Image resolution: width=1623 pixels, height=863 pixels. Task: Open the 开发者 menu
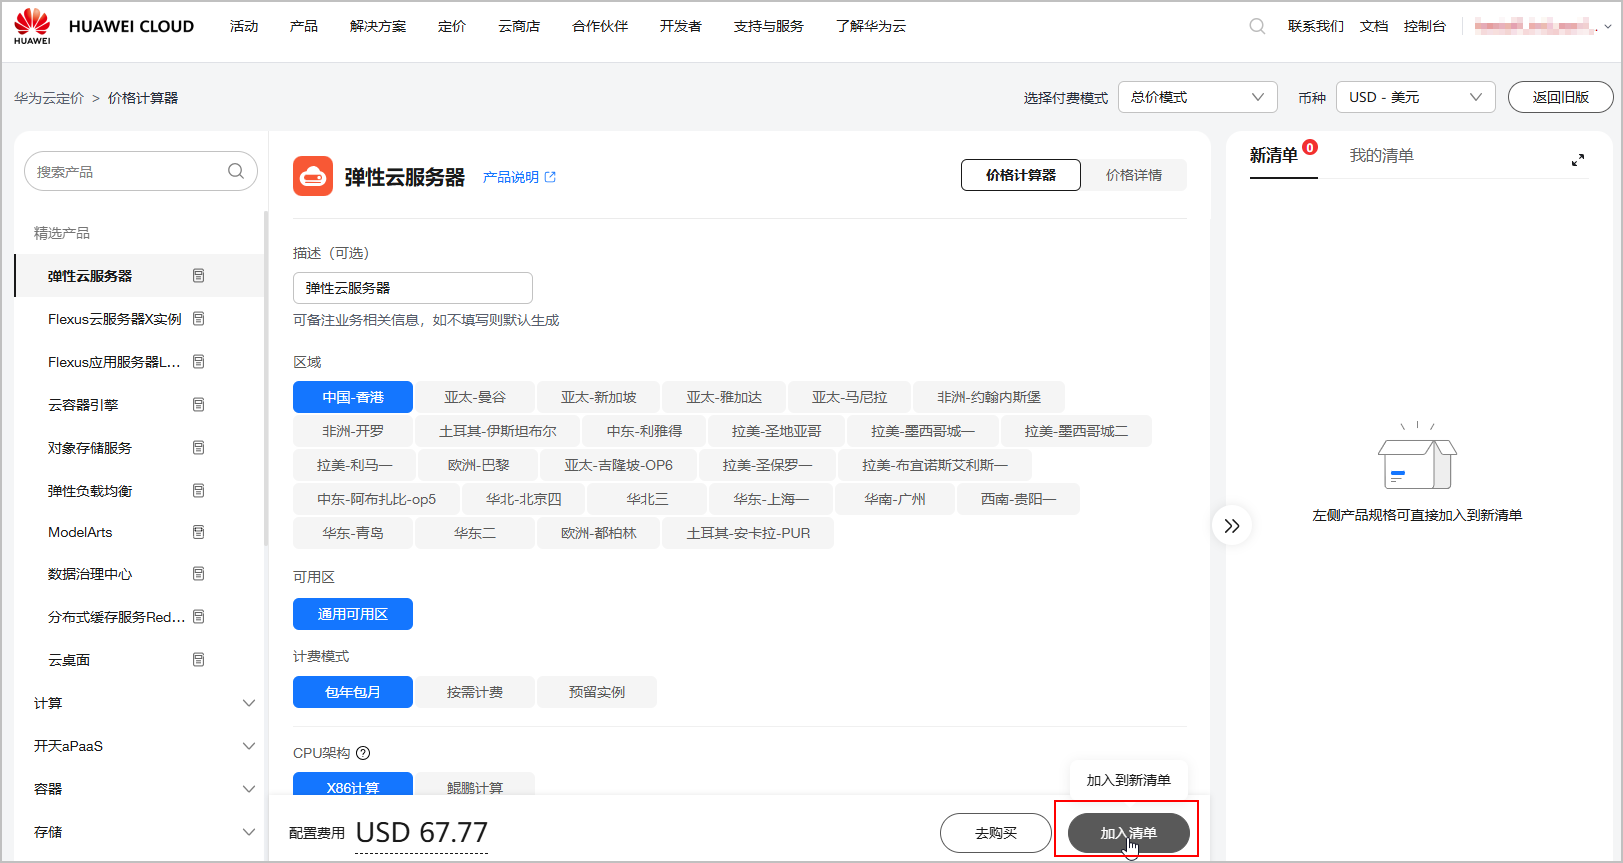coord(681,26)
